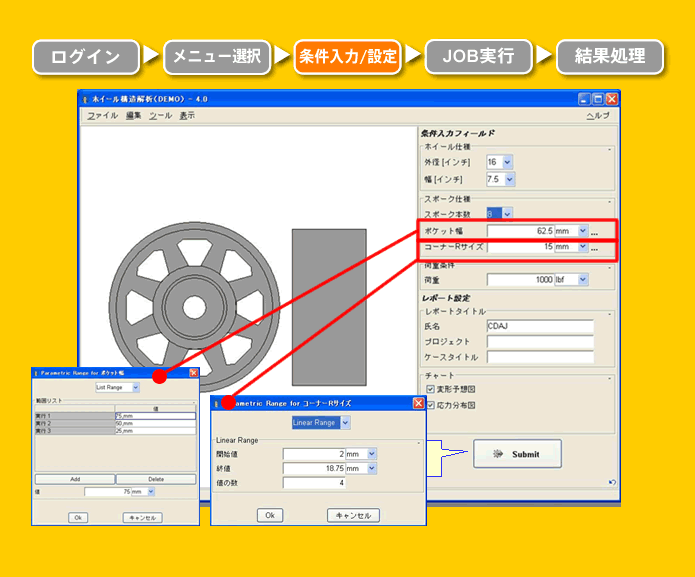Click Ok in the コーナーRサイズ dialog

(x=269, y=515)
